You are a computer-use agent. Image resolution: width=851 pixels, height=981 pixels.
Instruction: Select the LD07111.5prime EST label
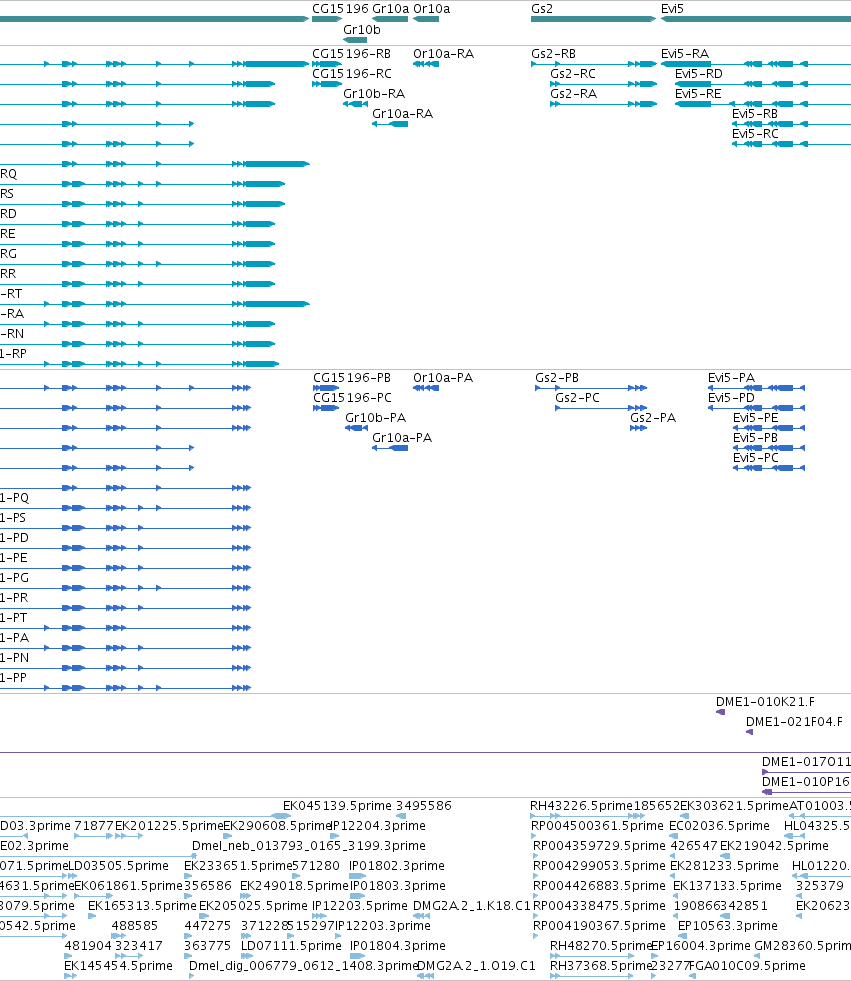pos(291,946)
